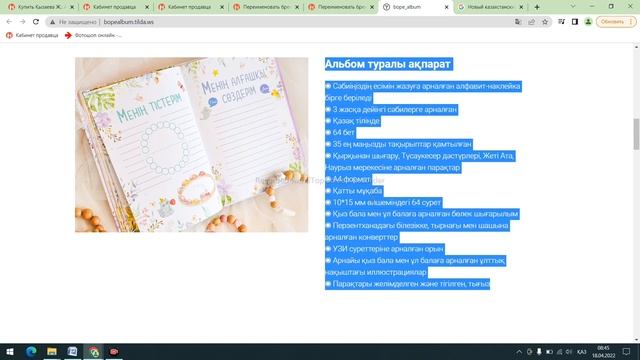This screenshot has height=360, width=640.
Task: Click the 35 ең маңызды тақырыптар line
Action: 399,144
